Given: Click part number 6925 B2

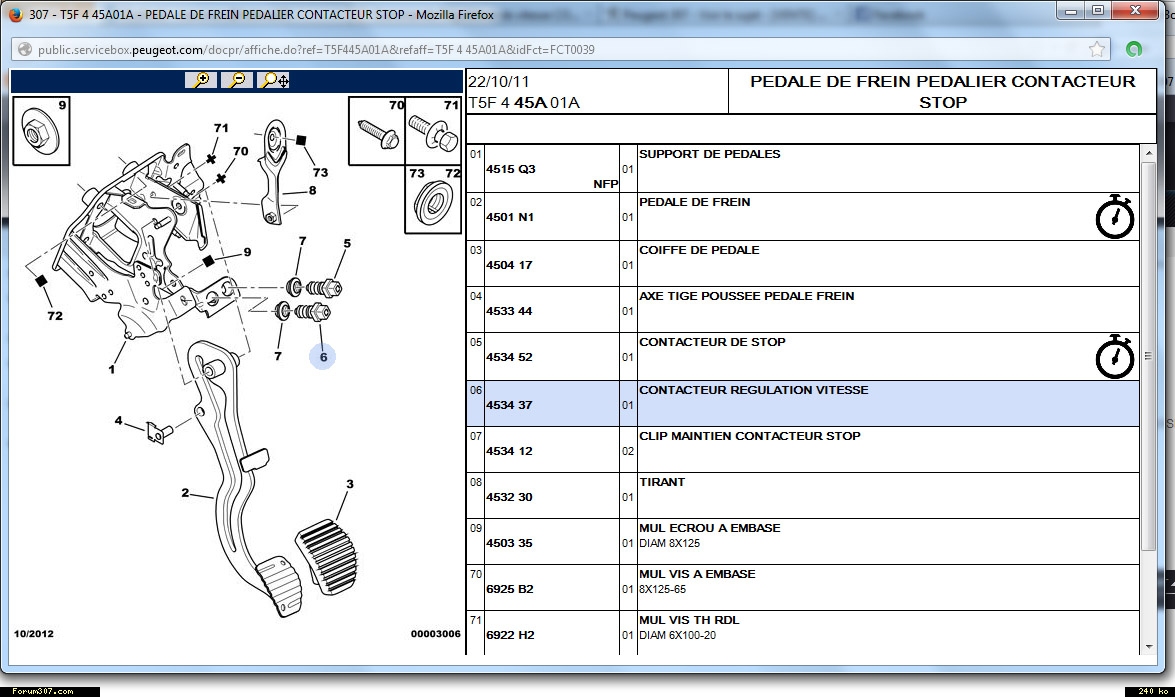Looking at the screenshot, I should [x=510, y=589].
